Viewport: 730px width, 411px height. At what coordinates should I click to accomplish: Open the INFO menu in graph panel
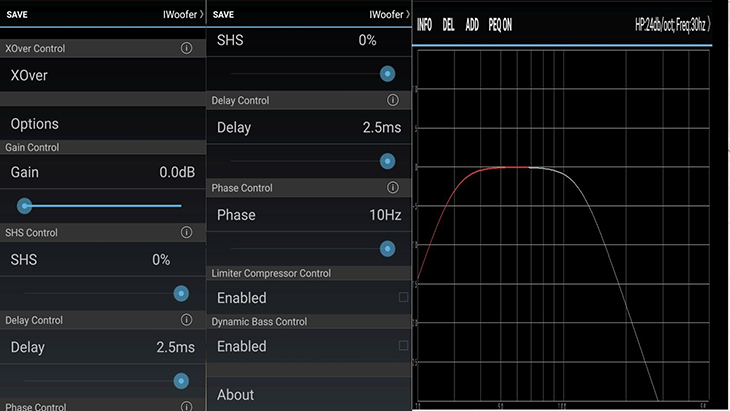pos(424,25)
